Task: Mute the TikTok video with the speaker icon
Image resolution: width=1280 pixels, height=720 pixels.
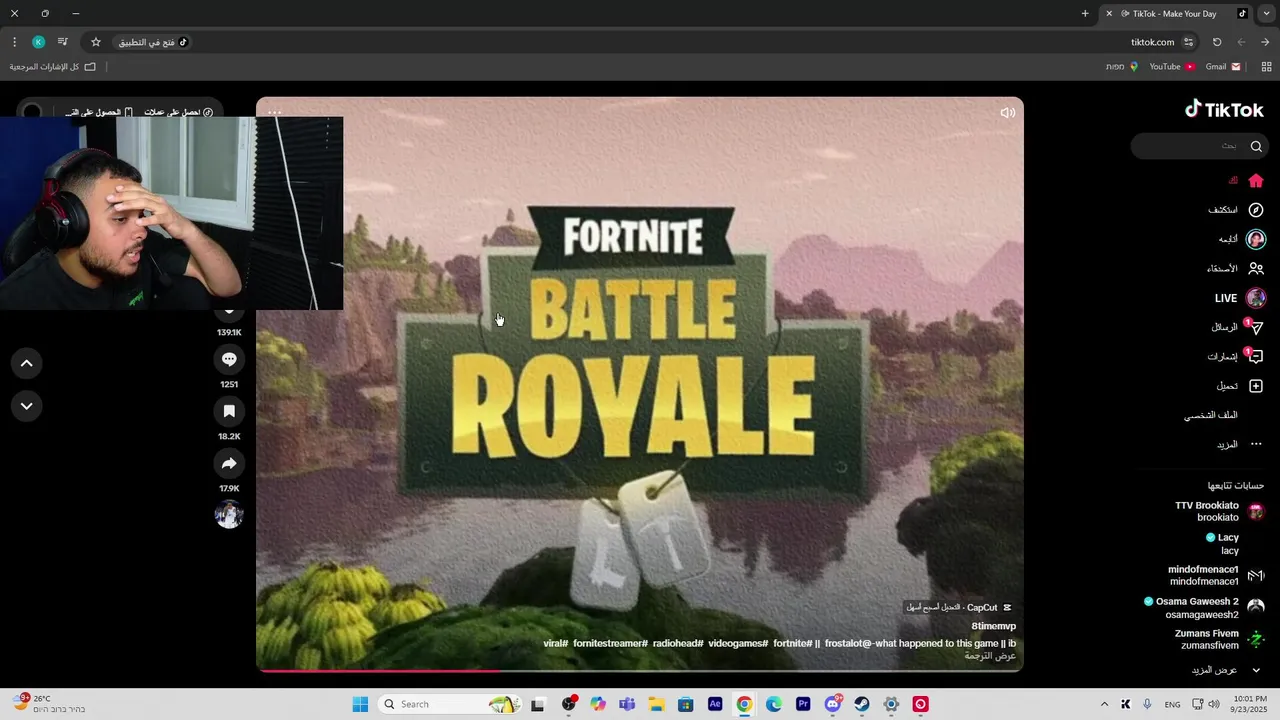Action: (1007, 112)
